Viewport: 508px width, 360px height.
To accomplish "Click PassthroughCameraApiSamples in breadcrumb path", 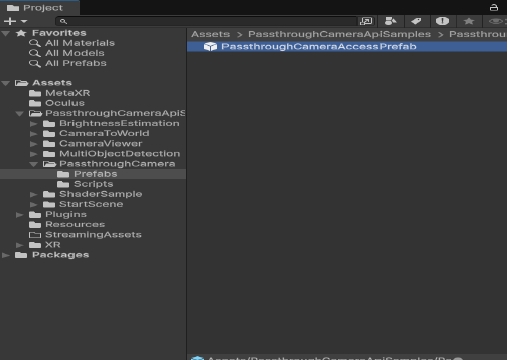I will pos(339,34).
